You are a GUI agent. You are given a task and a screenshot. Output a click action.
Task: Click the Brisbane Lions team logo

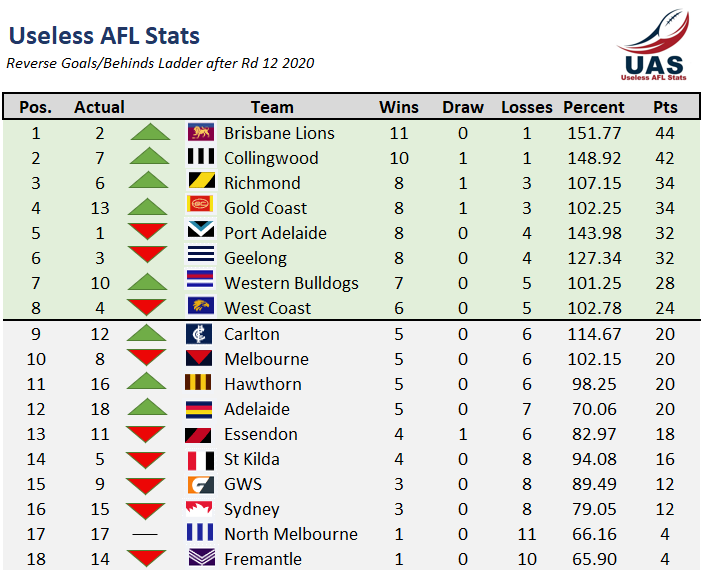[x=201, y=133]
